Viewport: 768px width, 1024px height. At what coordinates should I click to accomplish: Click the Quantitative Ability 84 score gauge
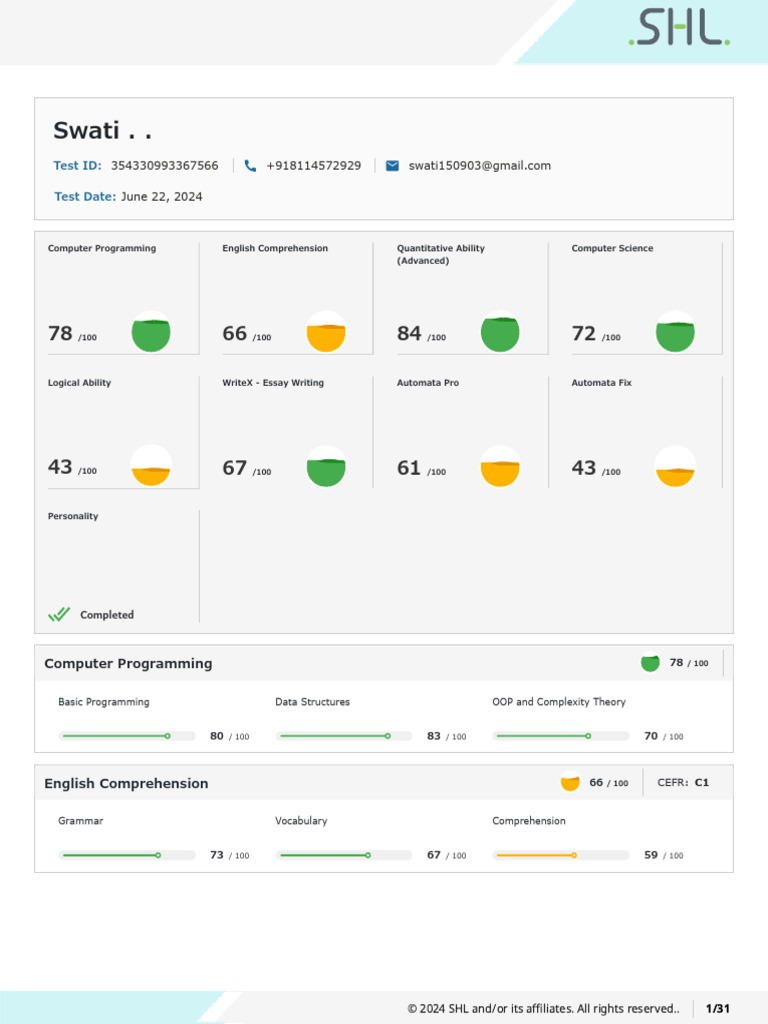pyautogui.click(x=500, y=332)
